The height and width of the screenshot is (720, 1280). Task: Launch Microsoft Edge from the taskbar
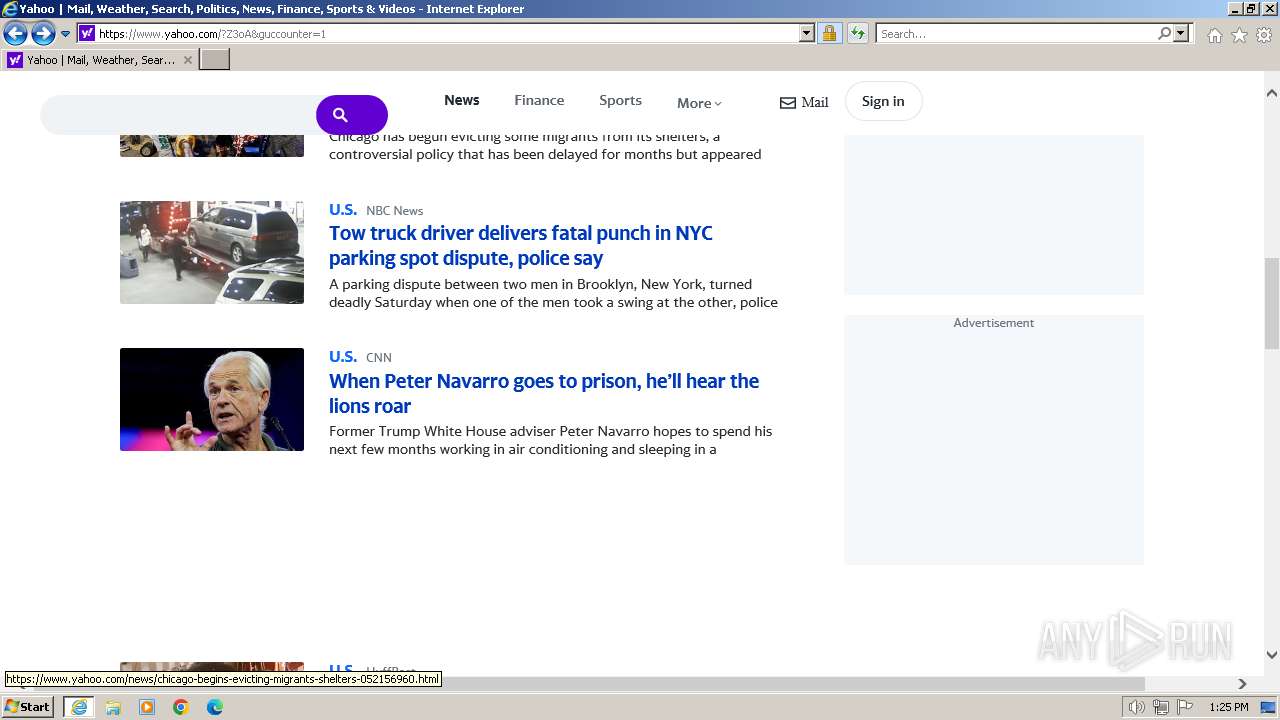click(215, 707)
